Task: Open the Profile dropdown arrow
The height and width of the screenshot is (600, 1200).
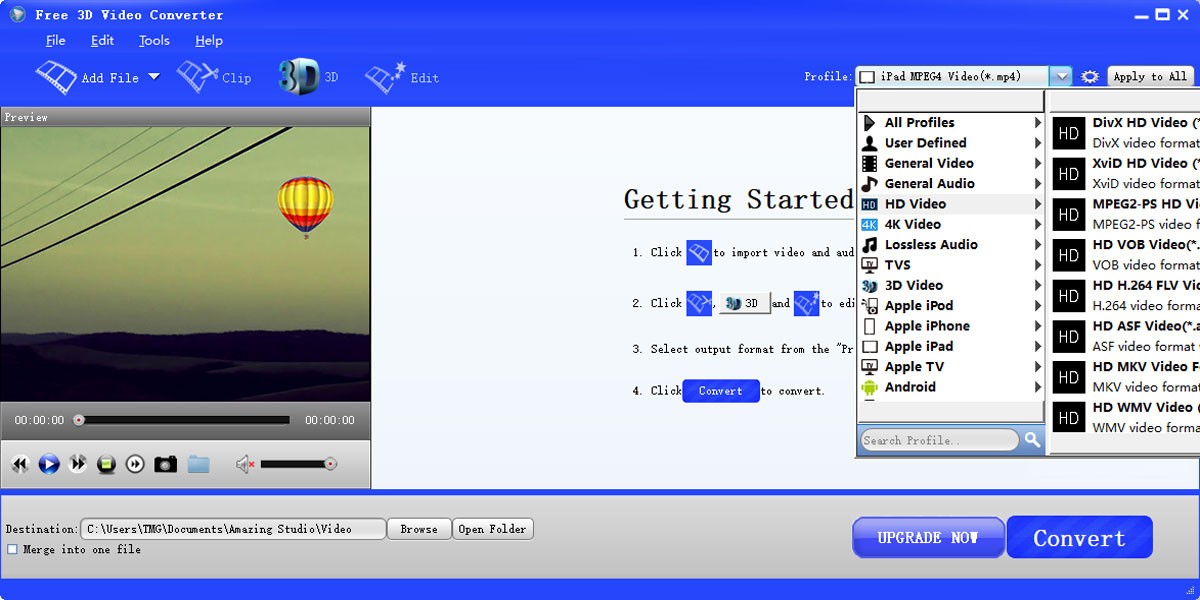Action: pos(1063,75)
